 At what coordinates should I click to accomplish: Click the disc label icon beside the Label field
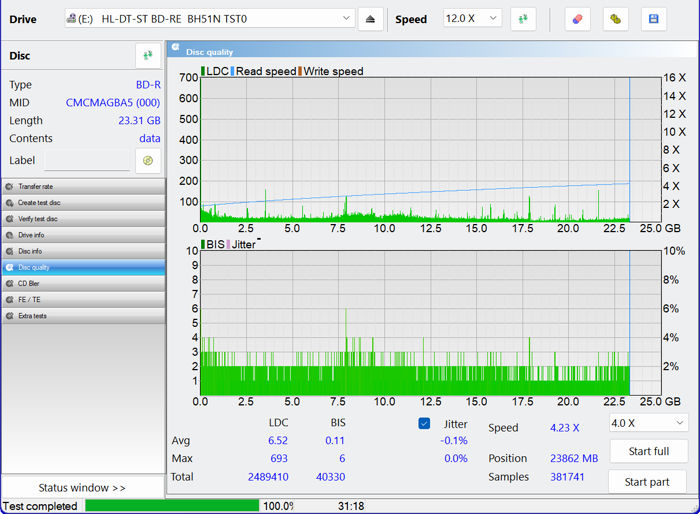coord(148,160)
